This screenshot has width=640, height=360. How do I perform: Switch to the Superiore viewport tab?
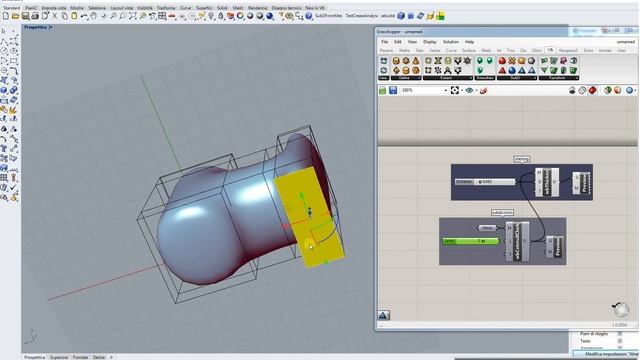[59, 357]
